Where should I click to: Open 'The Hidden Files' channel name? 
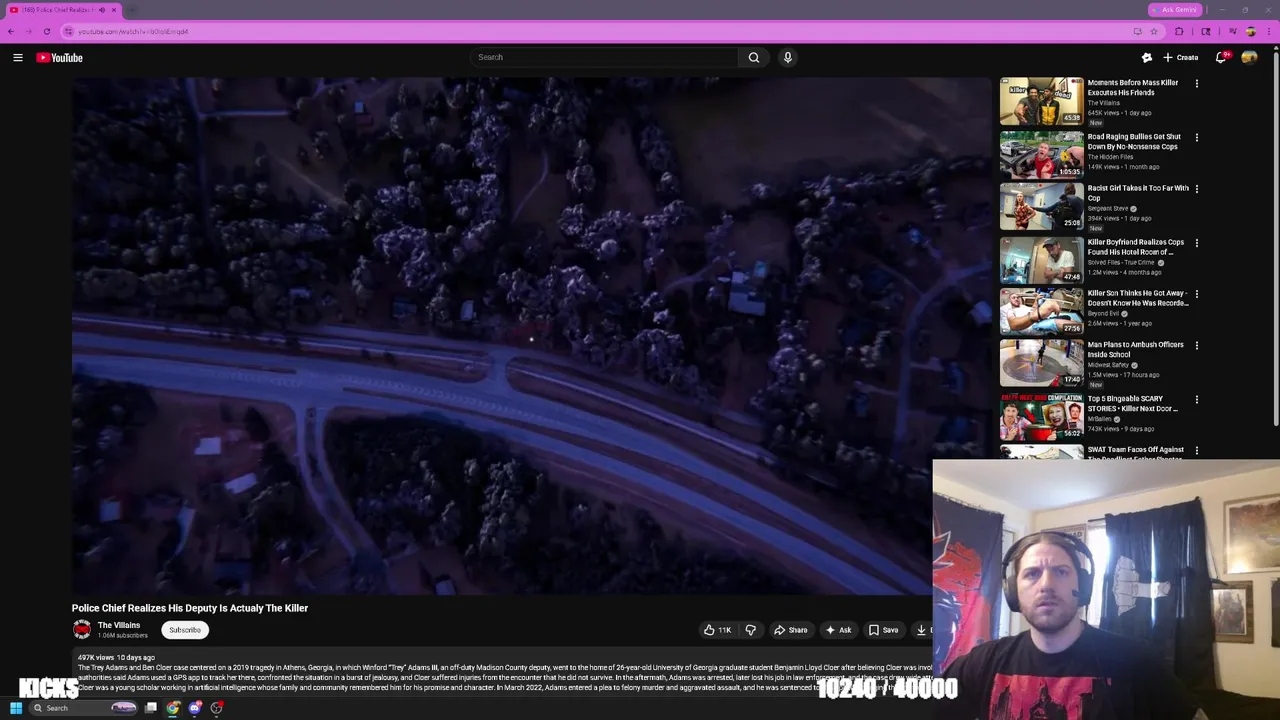[x=1110, y=157]
